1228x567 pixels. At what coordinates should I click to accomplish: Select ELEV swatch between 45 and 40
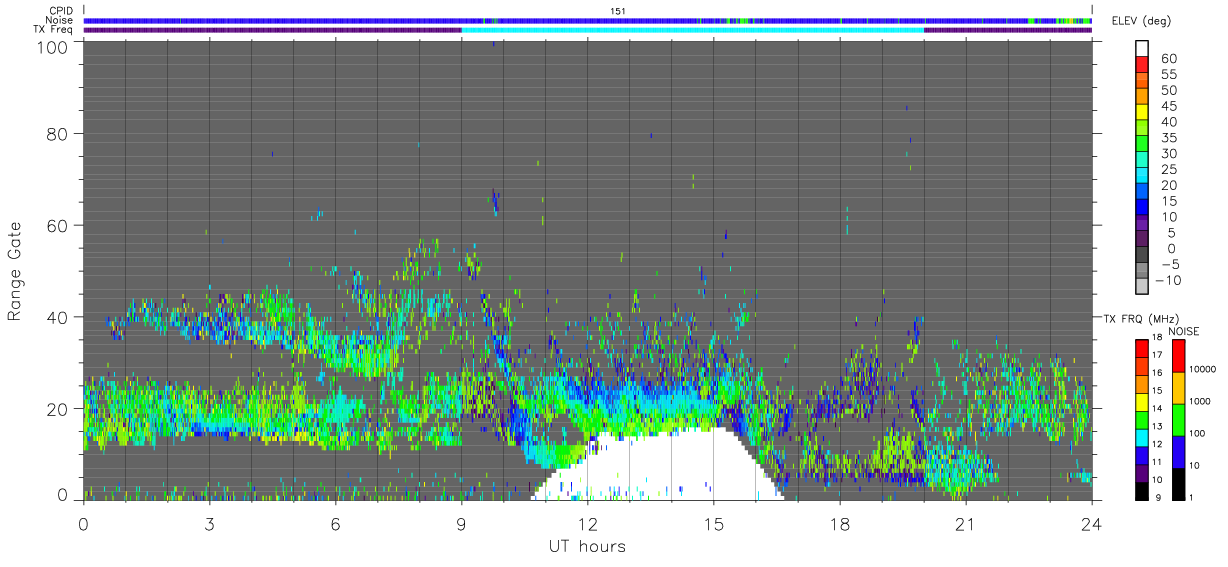(1142, 112)
